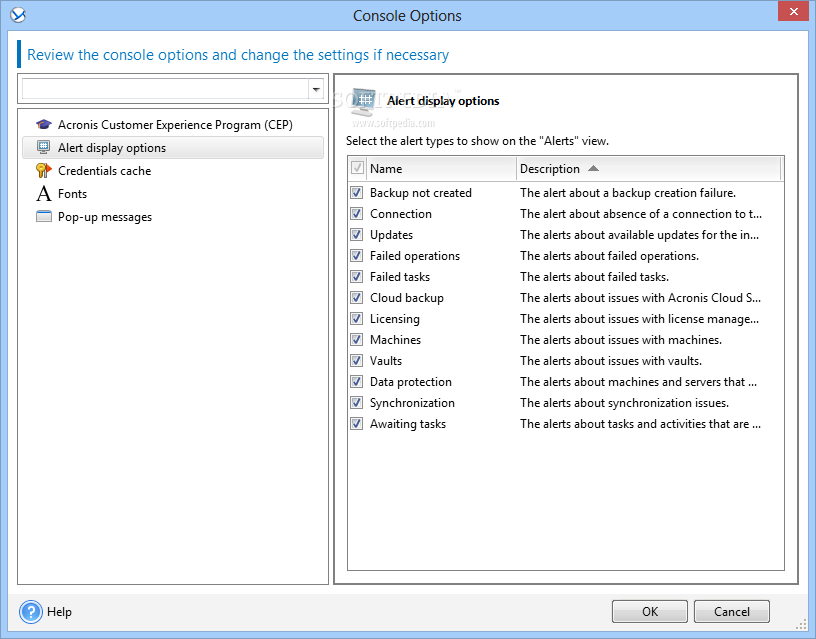The width and height of the screenshot is (816, 639).
Task: Toggle the Synchronization alert checkbox
Action: (x=356, y=402)
